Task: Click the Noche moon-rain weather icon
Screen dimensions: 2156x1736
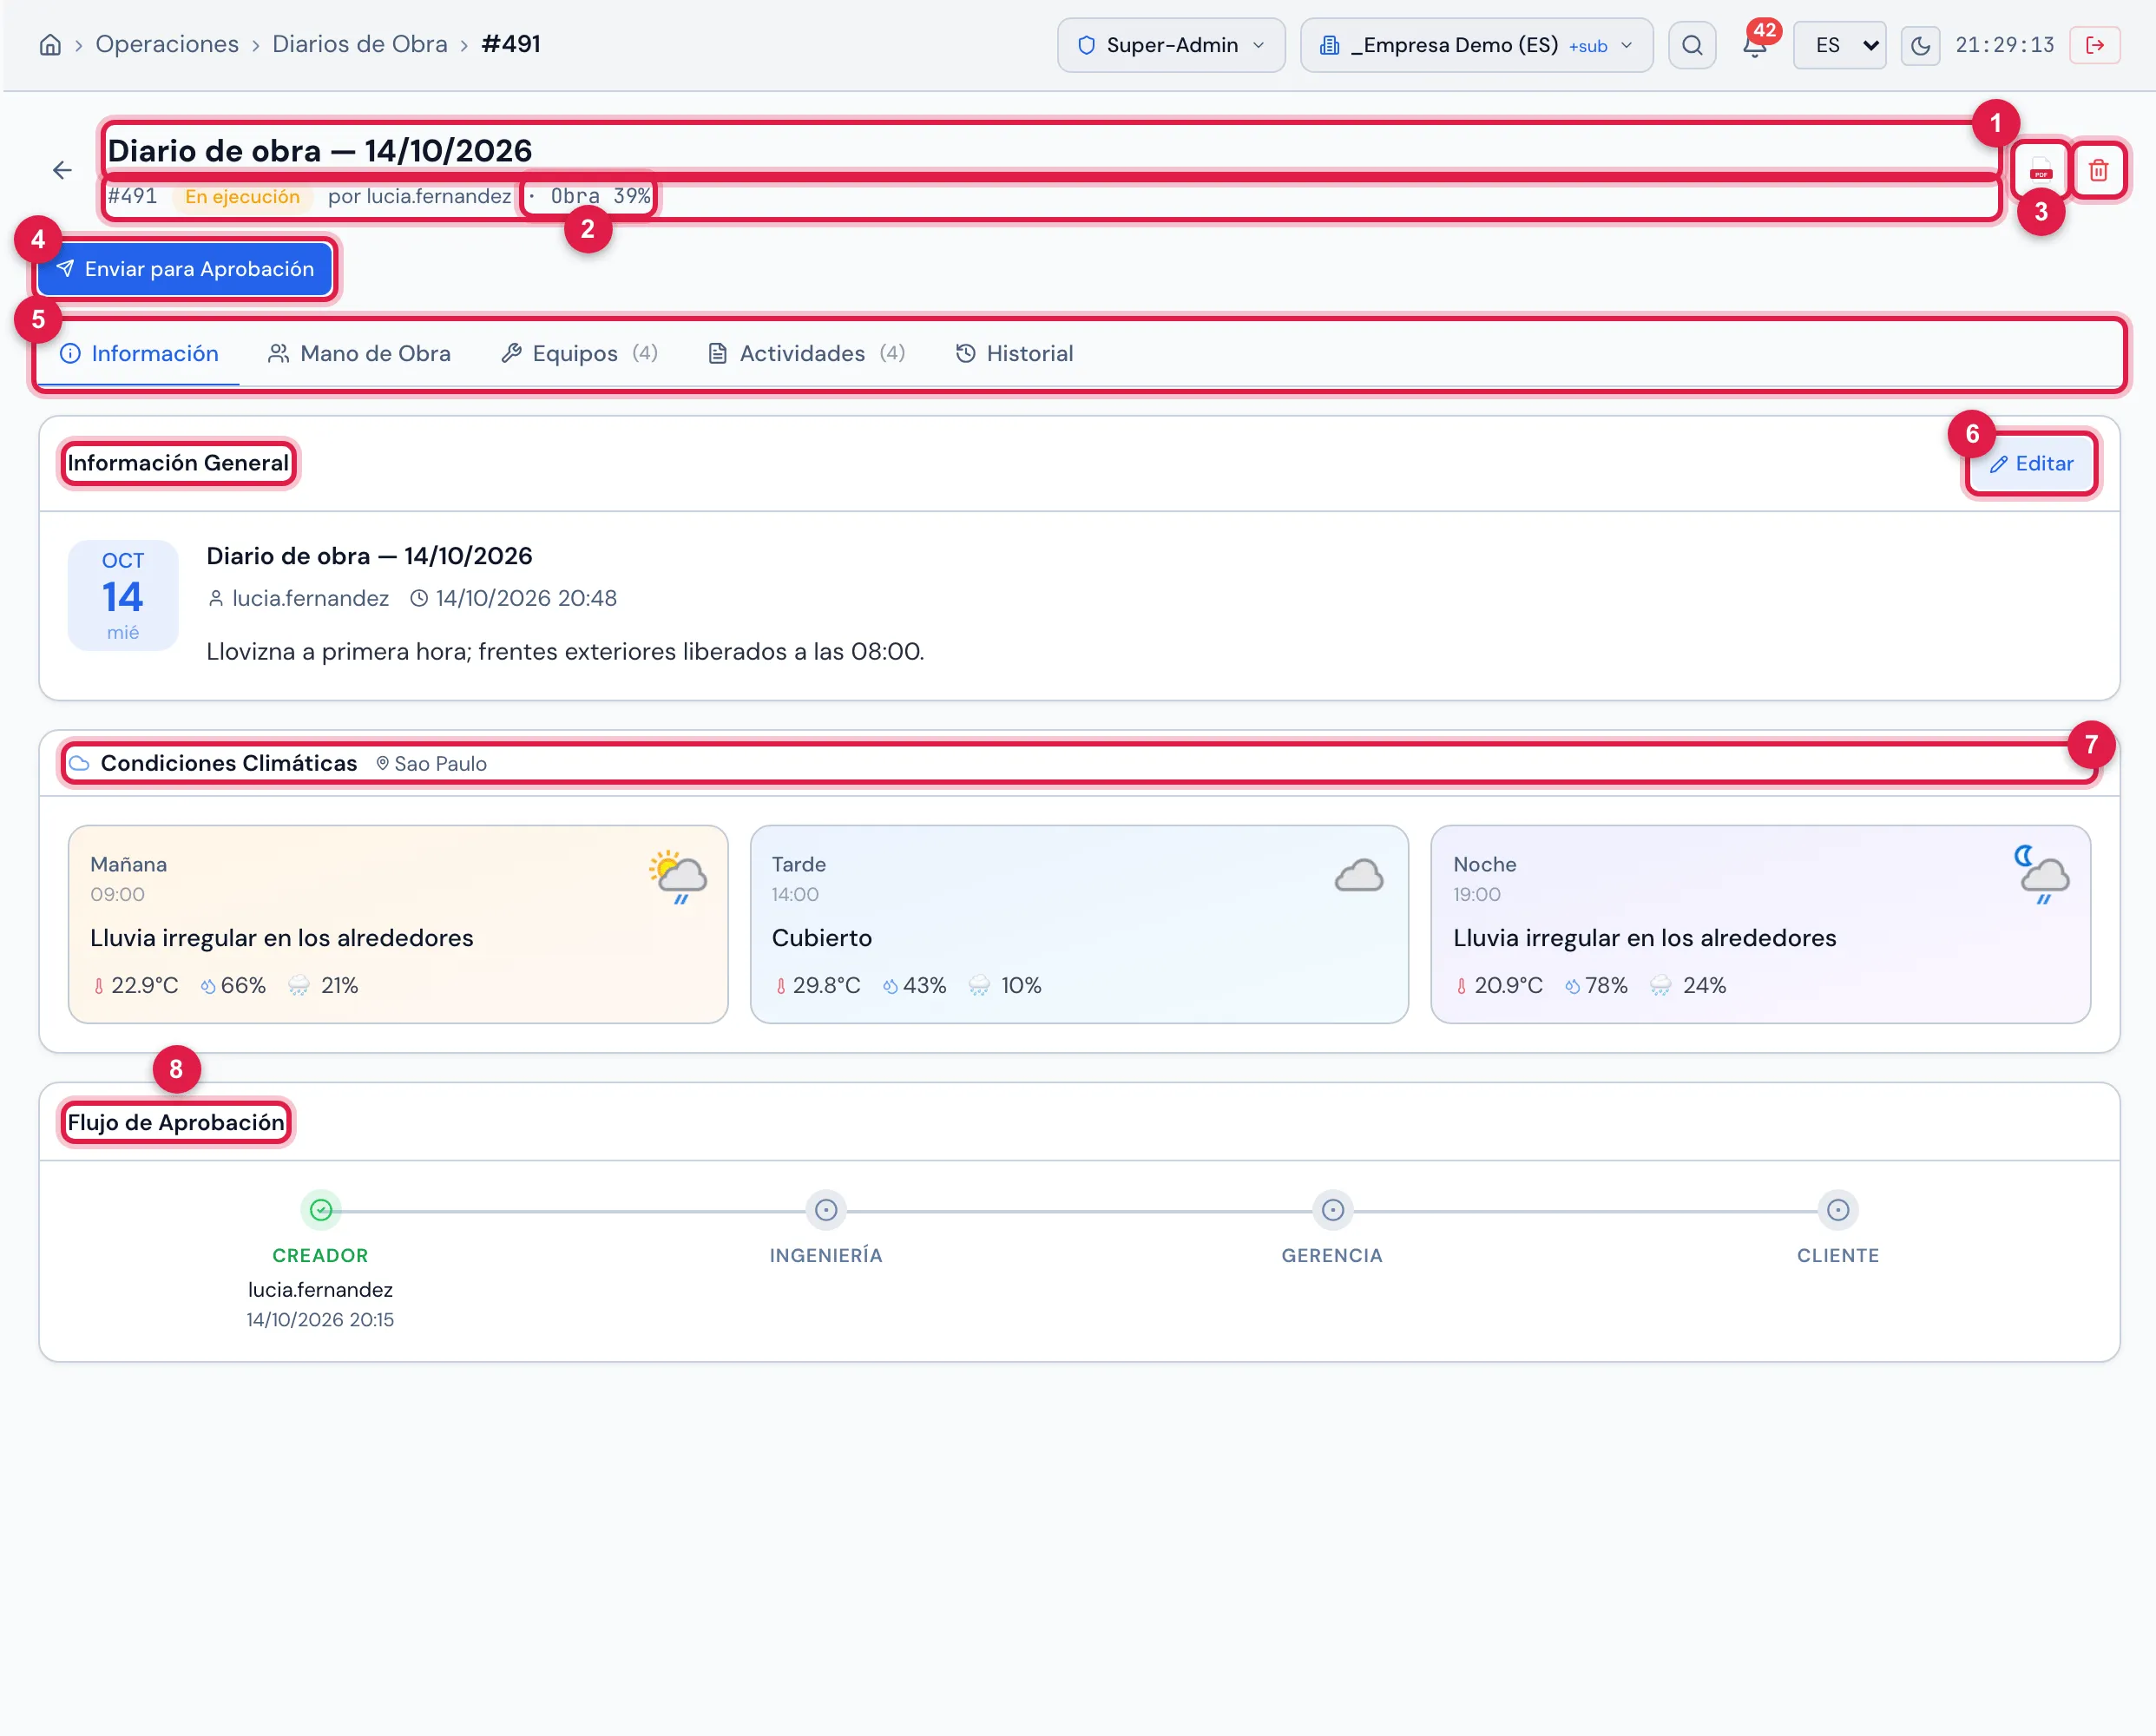Action: tap(2041, 875)
